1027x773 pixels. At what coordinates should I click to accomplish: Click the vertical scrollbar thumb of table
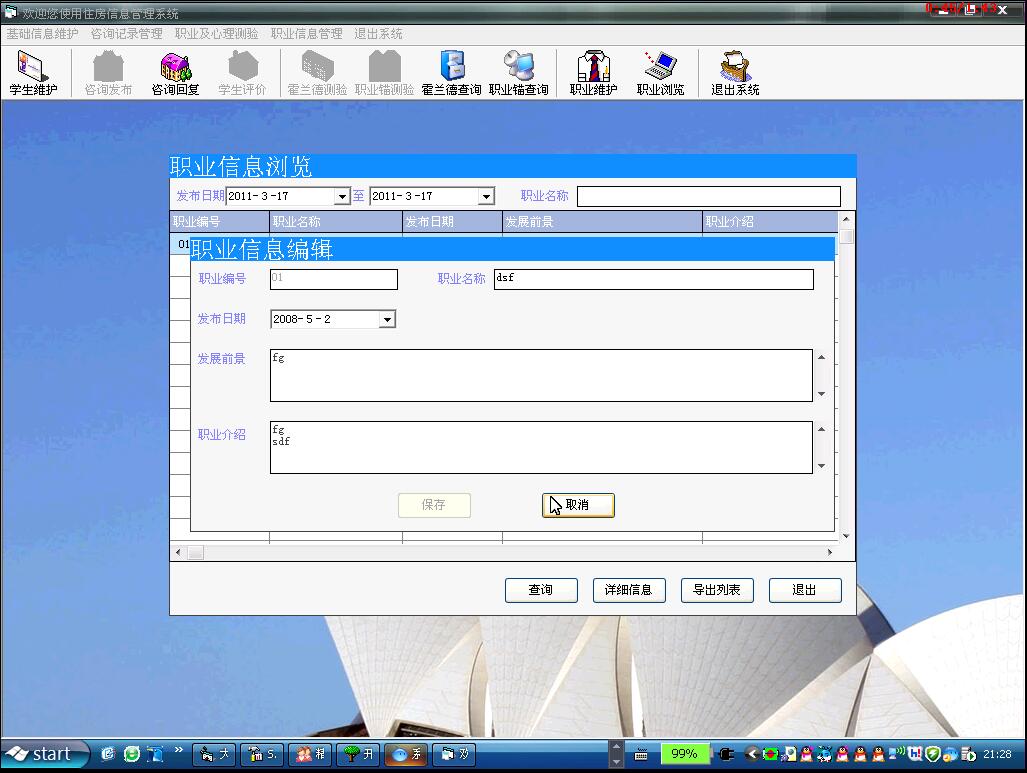click(846, 235)
